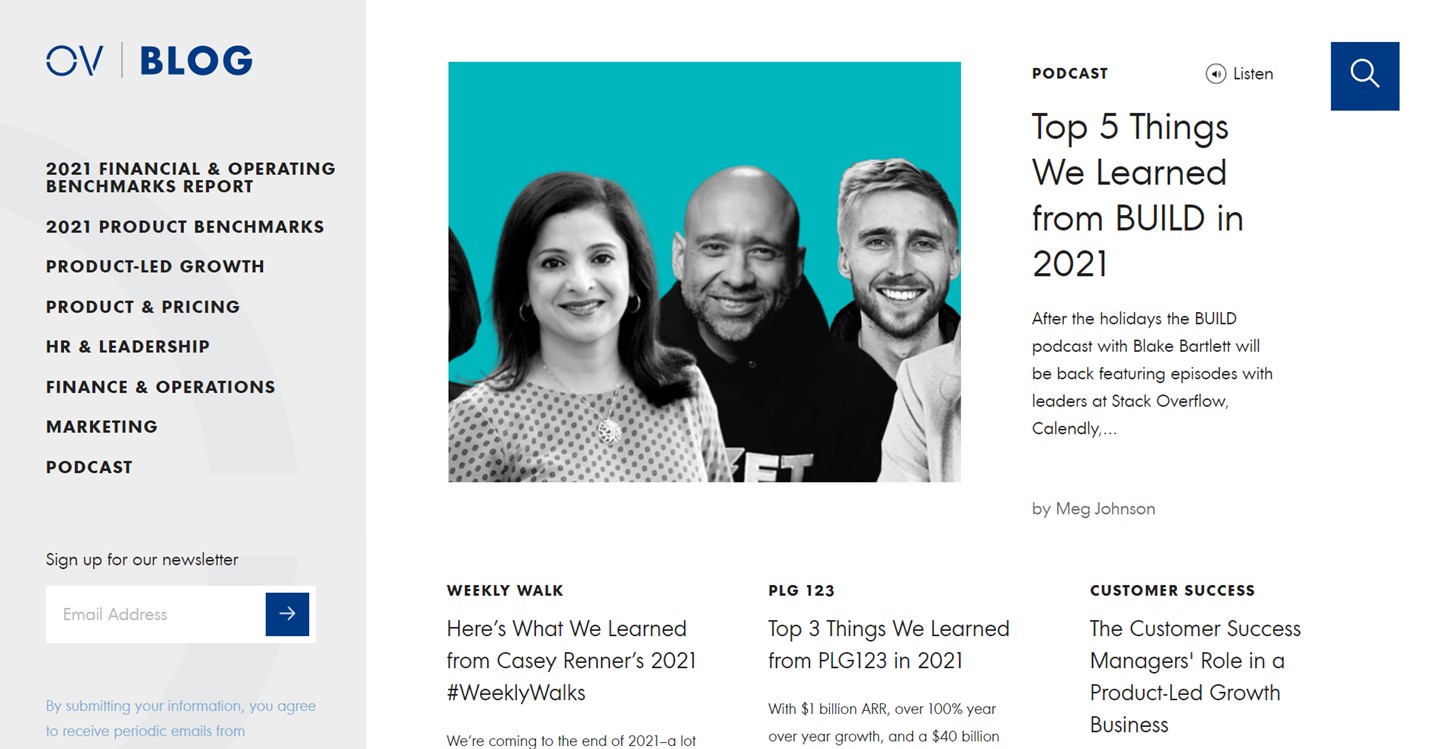Open search with the magnifying glass icon
The height and width of the screenshot is (749, 1440).
(x=1364, y=76)
